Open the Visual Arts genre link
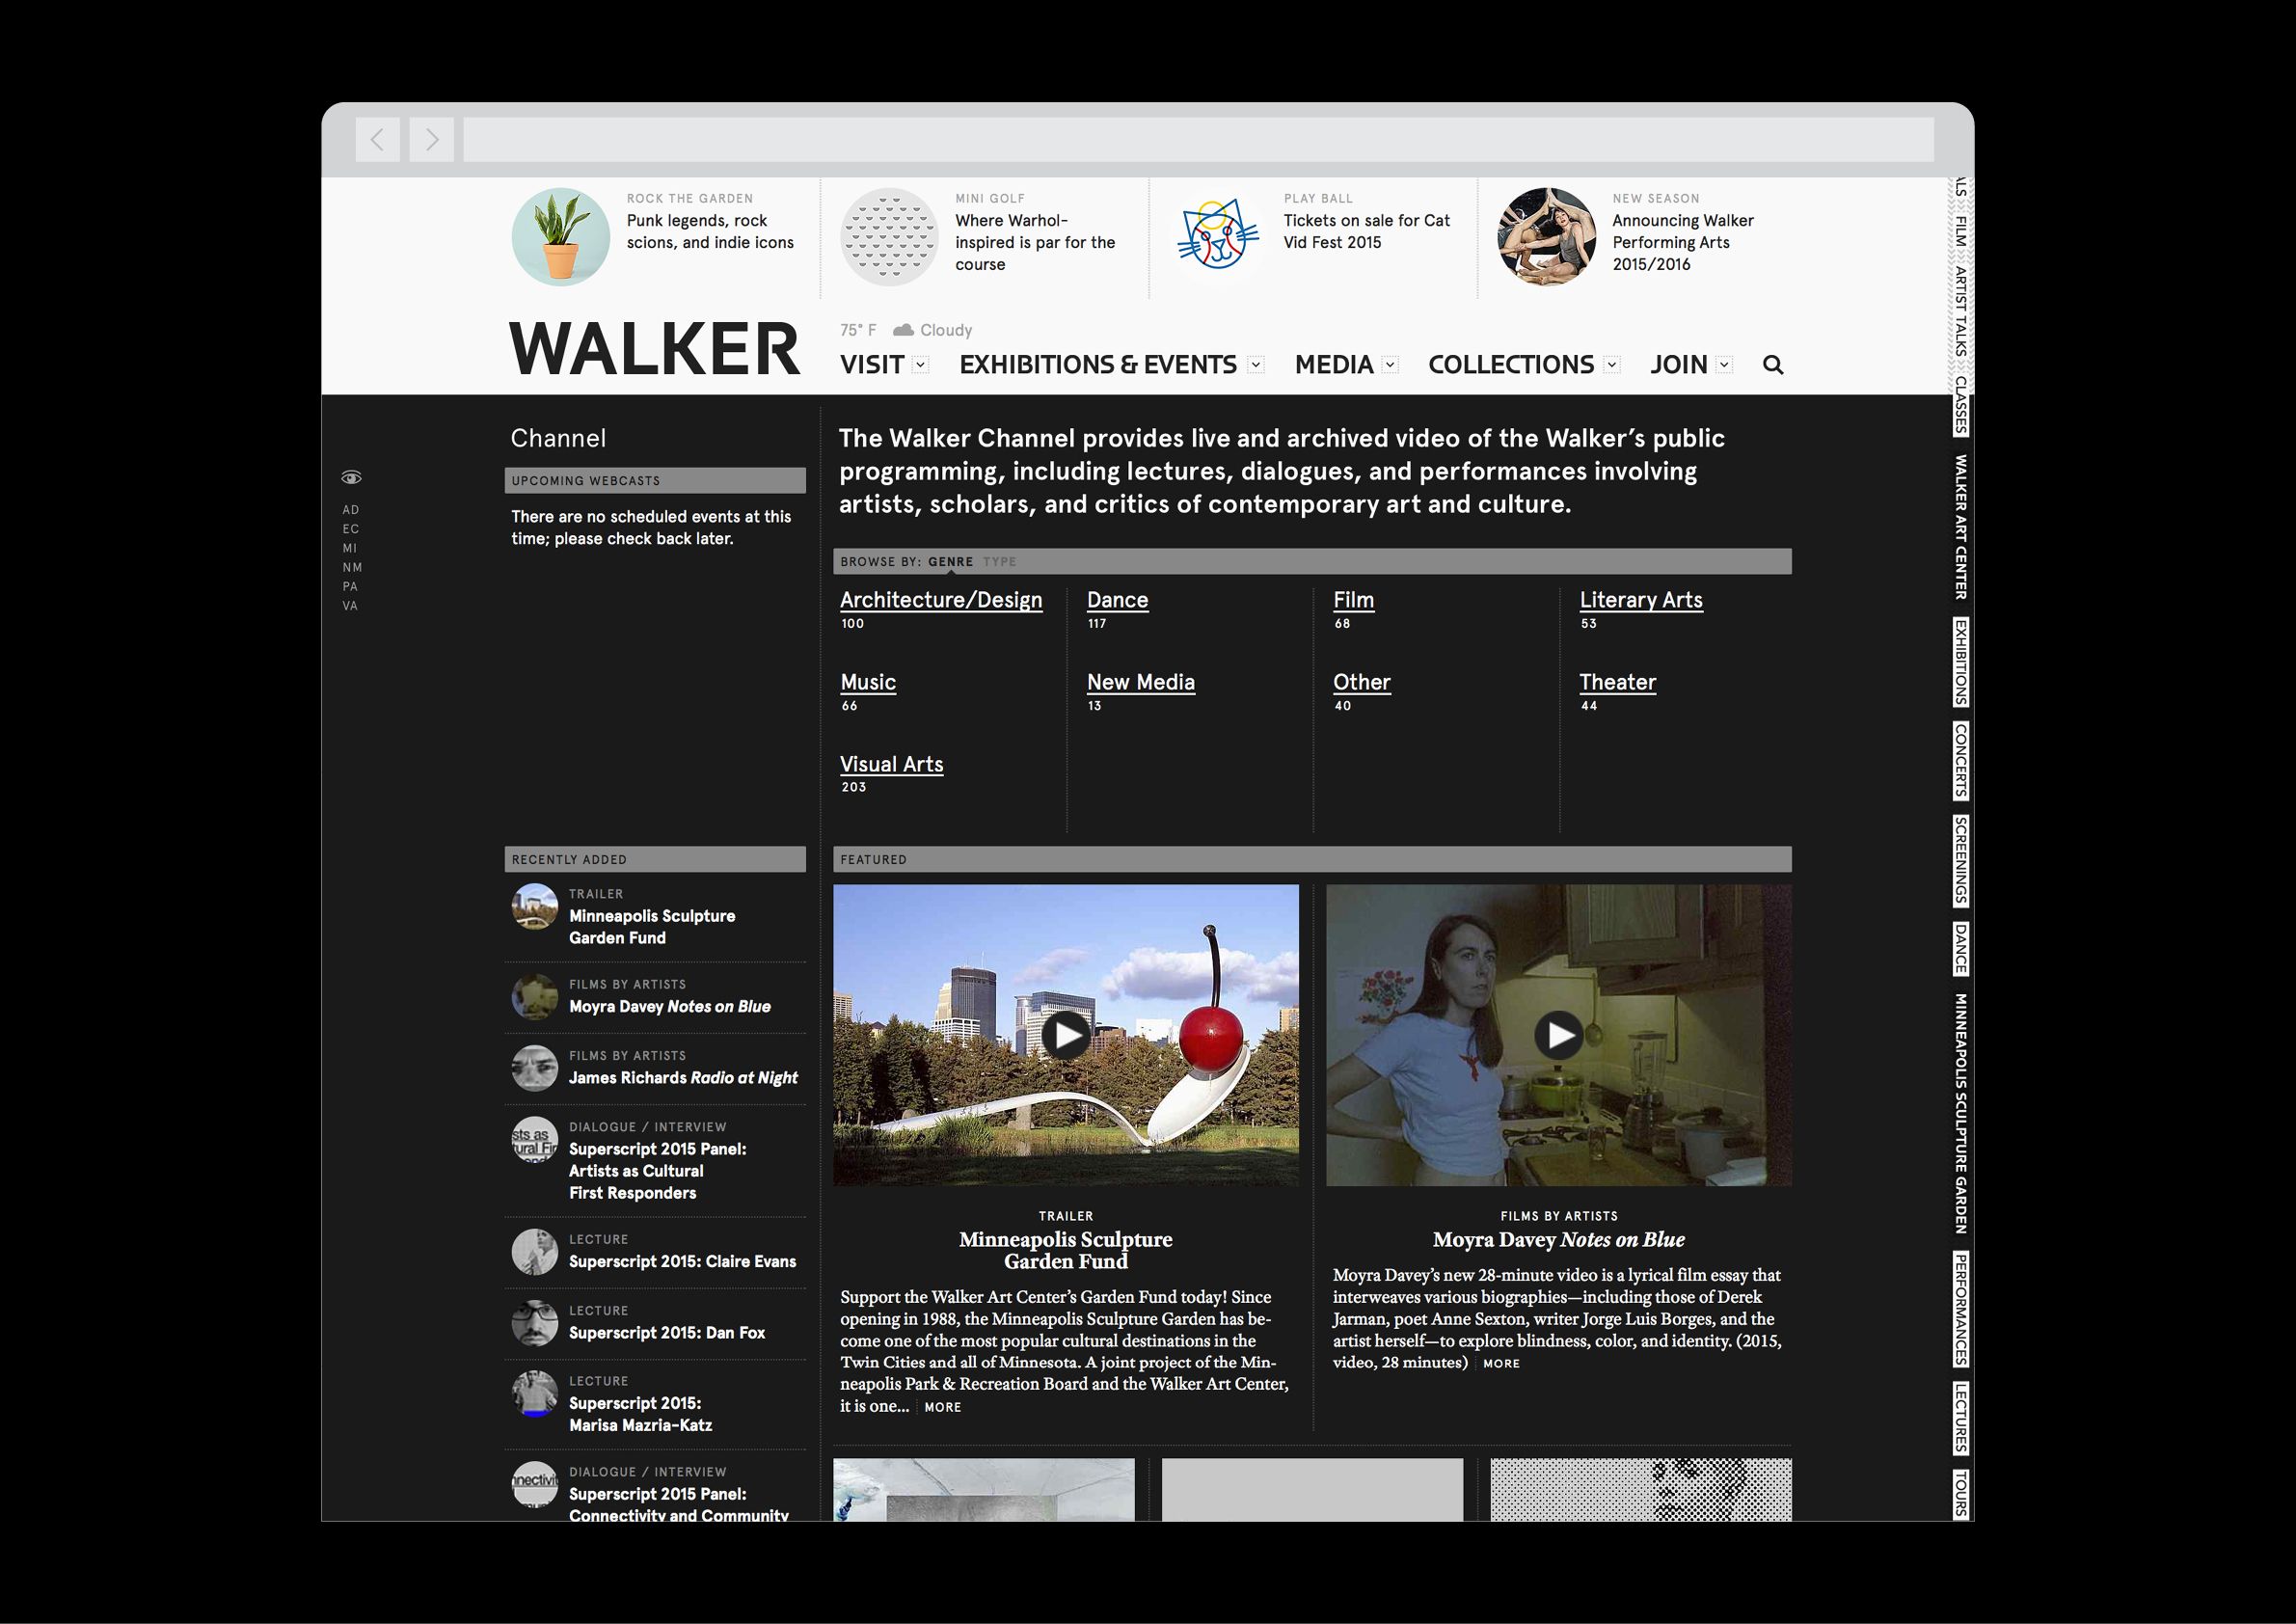Screen dimensions: 2296x1624 pyautogui.click(x=891, y=764)
